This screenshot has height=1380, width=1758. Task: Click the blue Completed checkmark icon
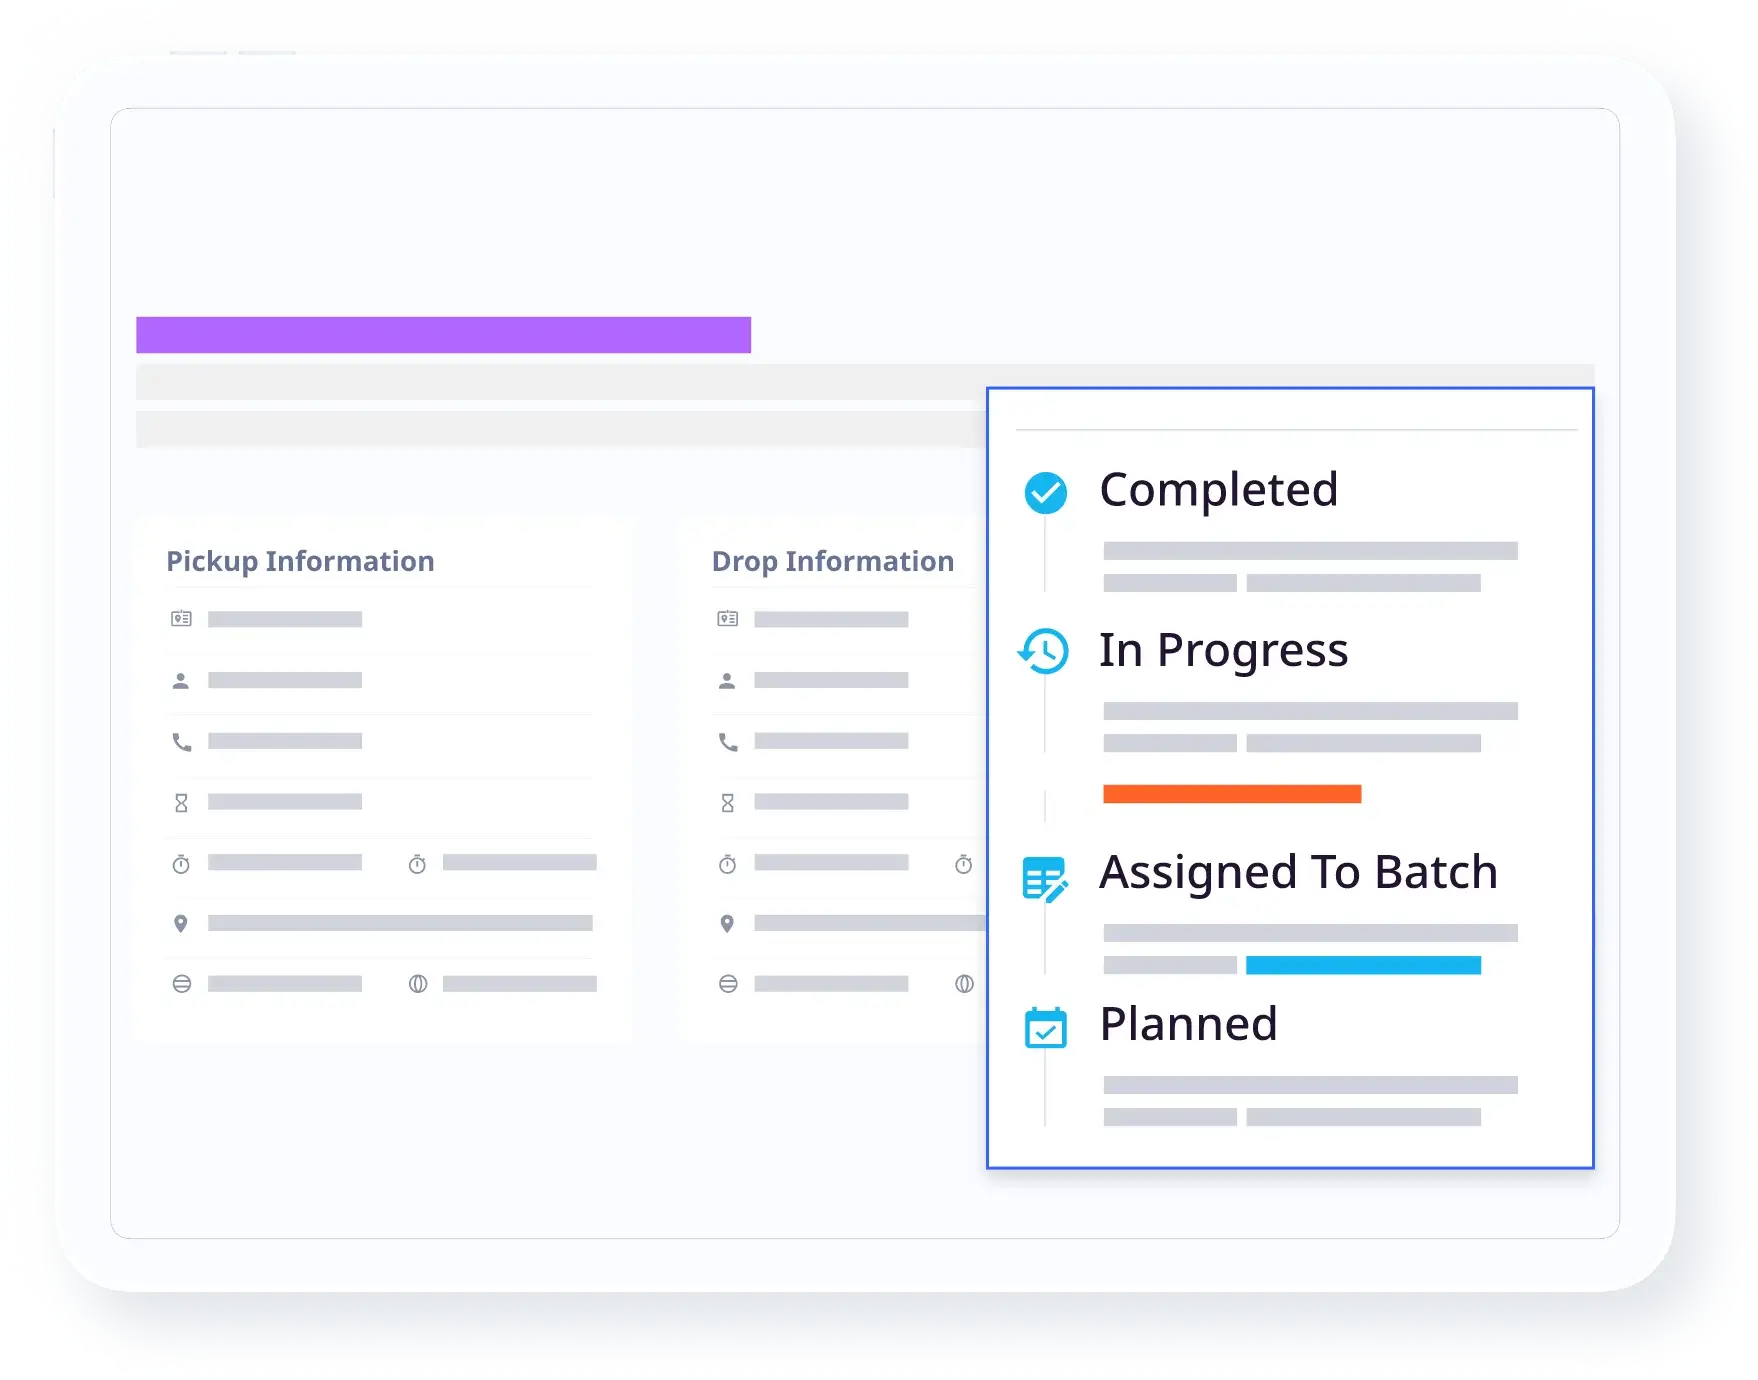coord(1045,492)
